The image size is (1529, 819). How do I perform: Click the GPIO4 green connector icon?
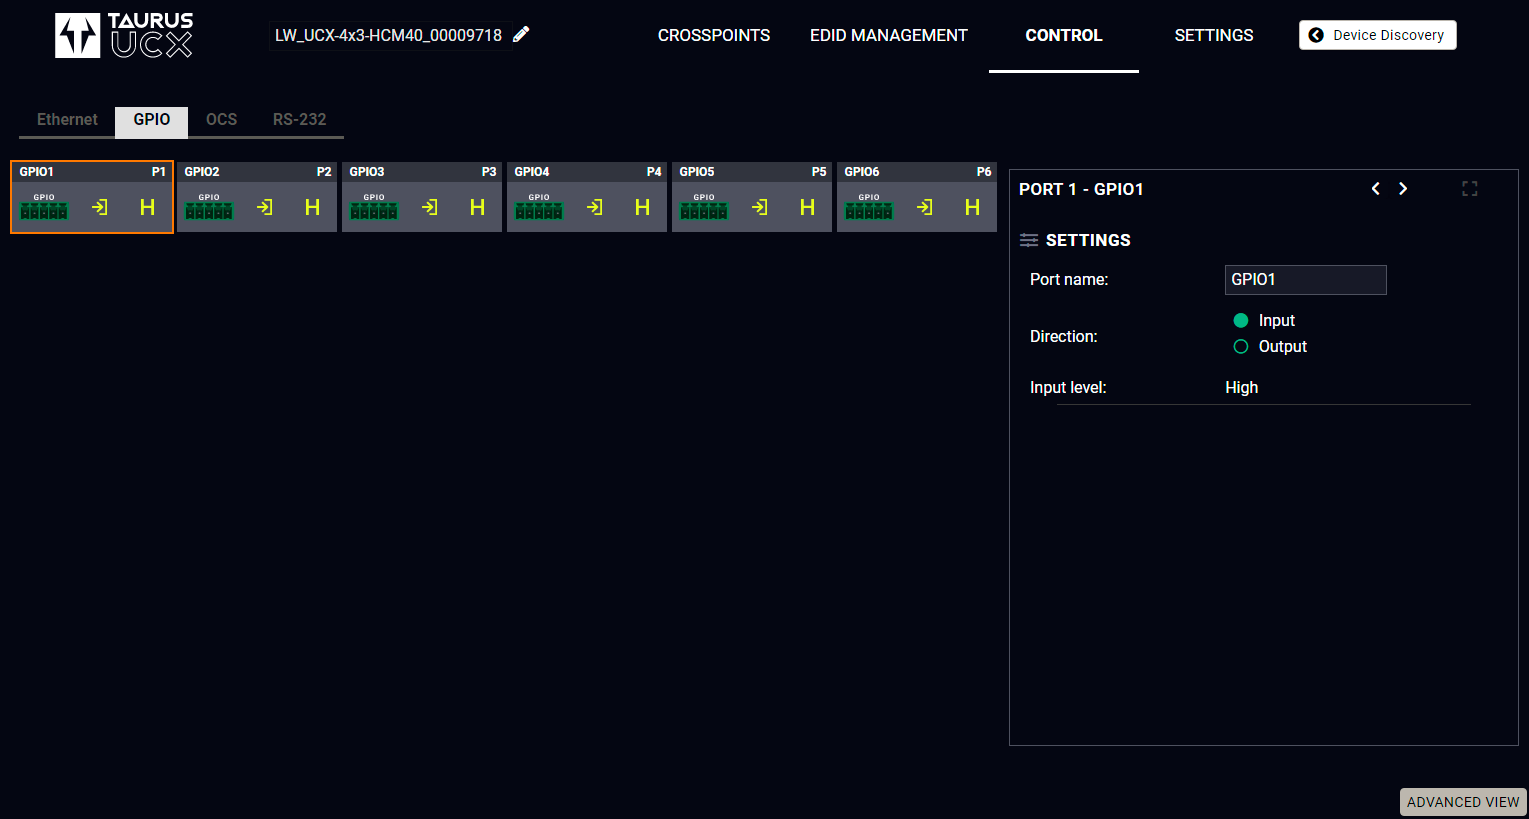tap(539, 208)
